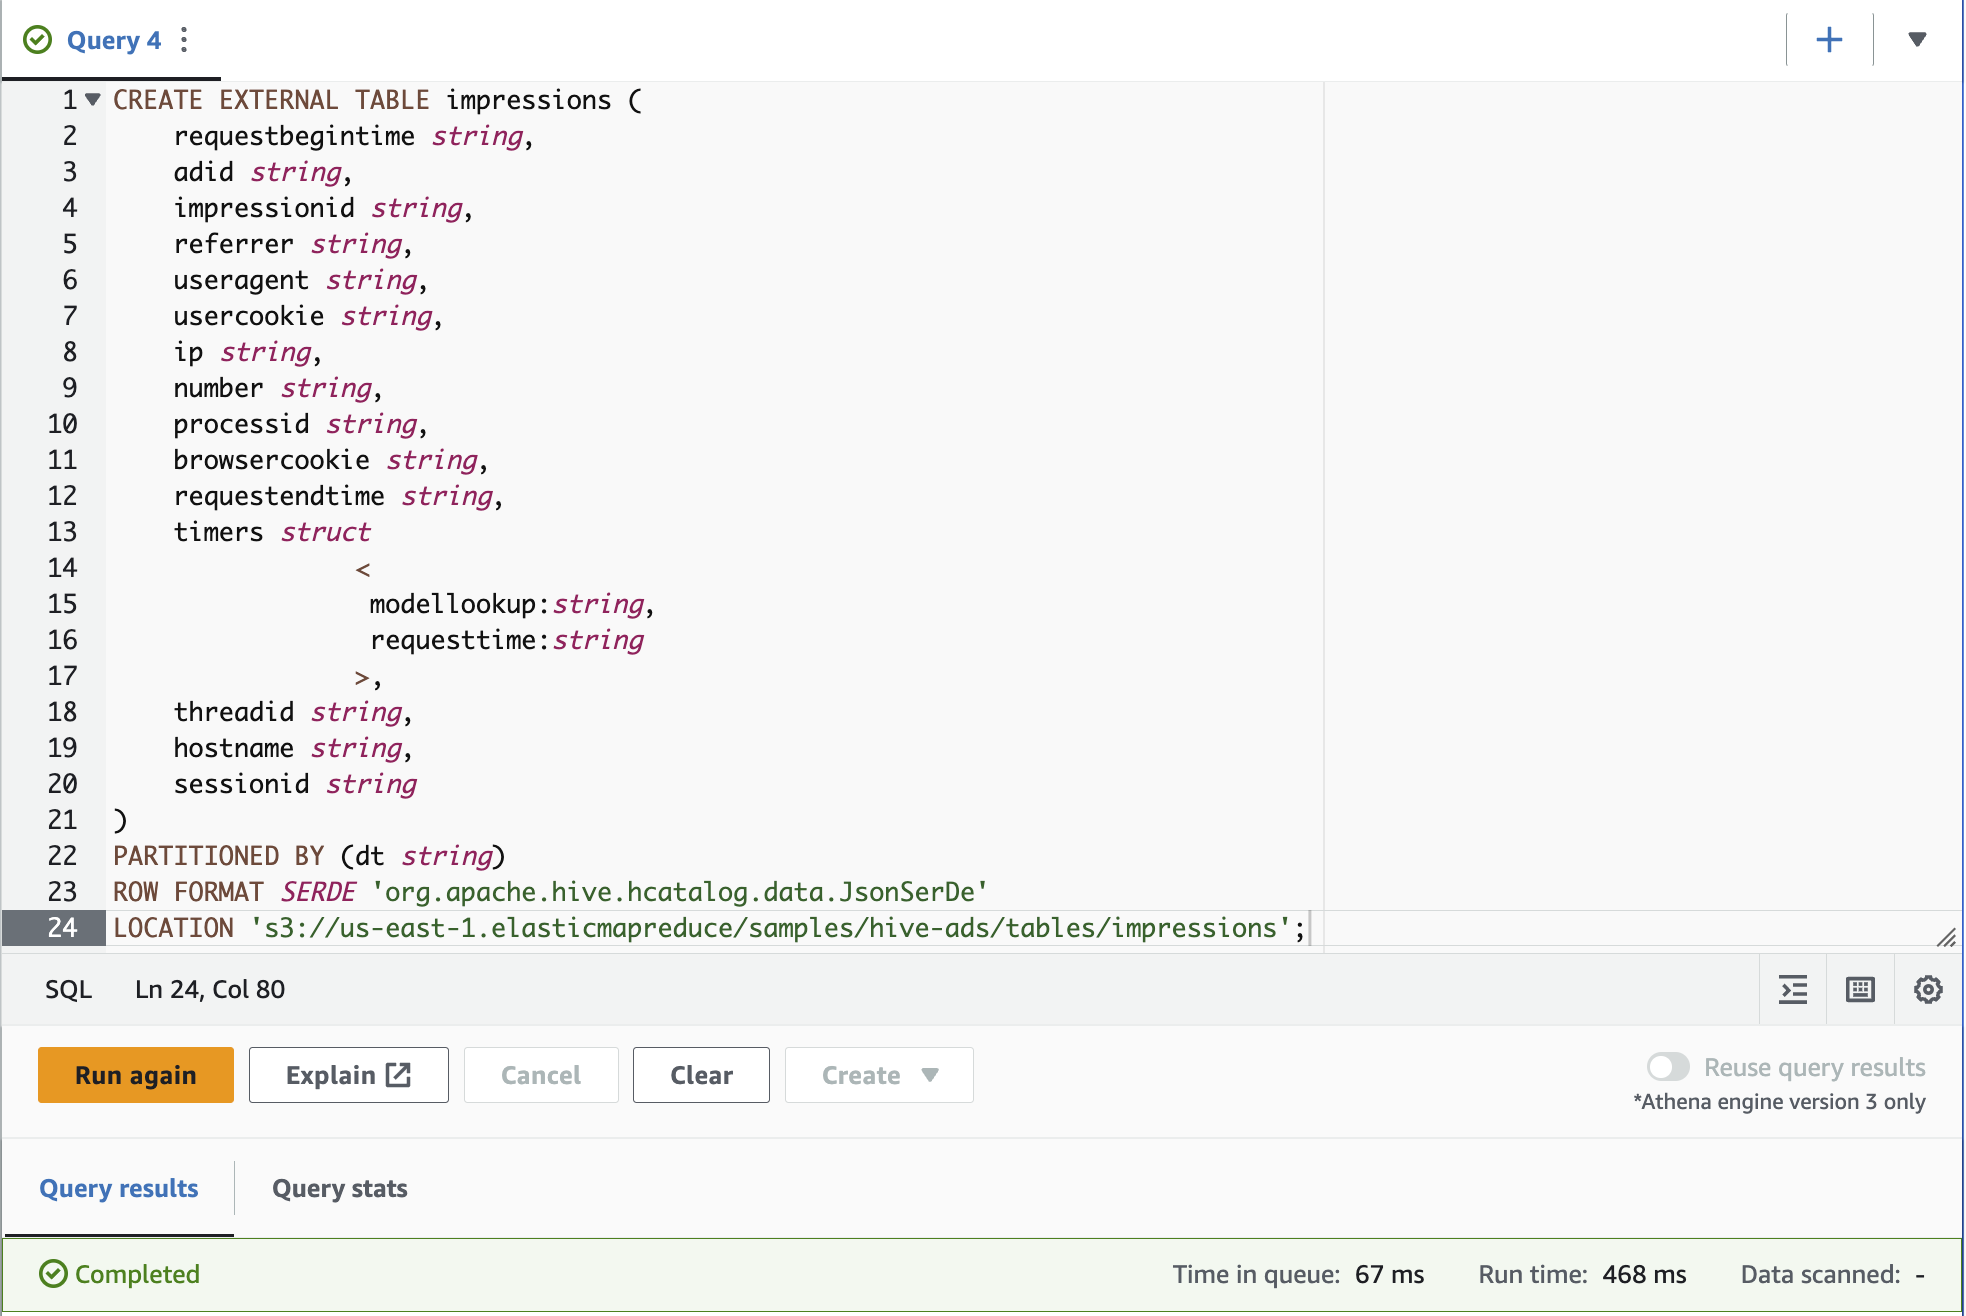Viewport: 1966px width, 1316px height.
Task: Open Query 4 tab options menu
Action: point(184,40)
